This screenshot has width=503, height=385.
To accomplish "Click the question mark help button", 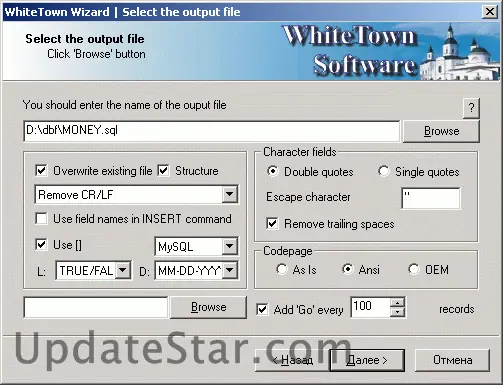I will point(471,108).
